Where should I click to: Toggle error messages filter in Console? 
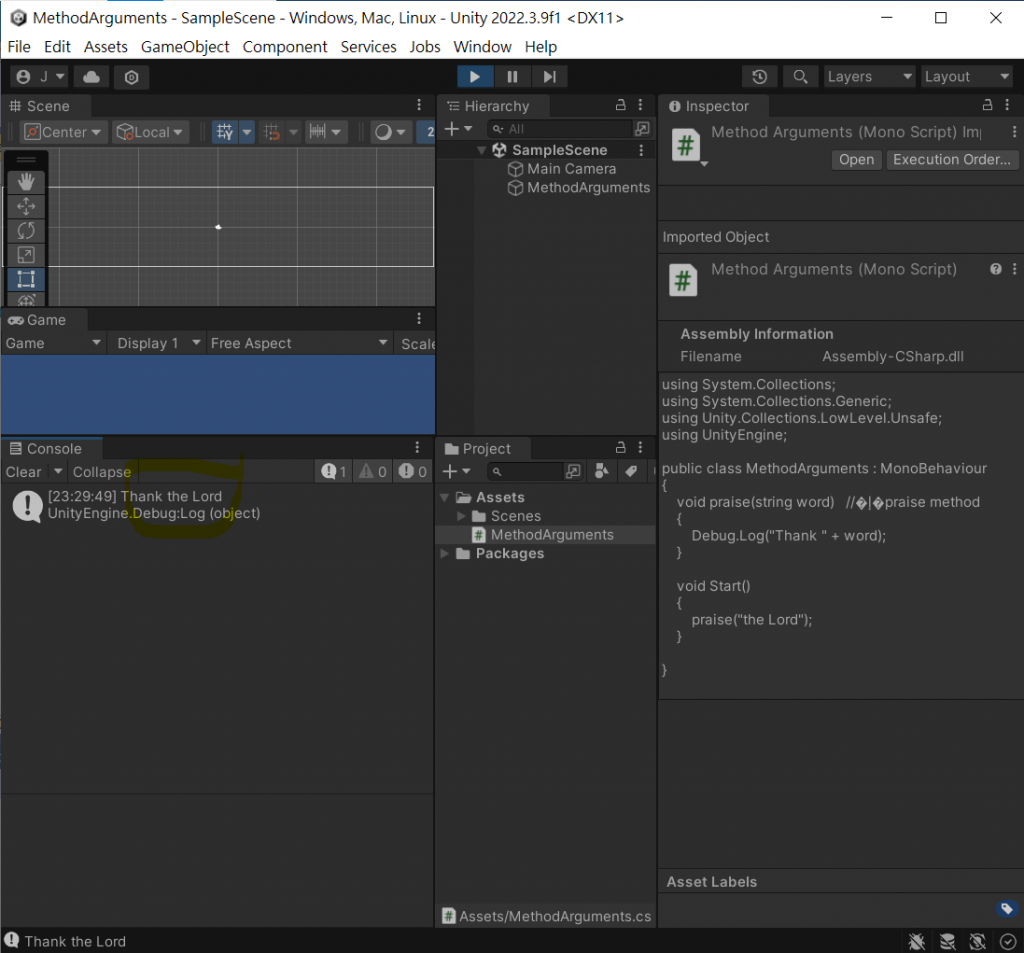tap(413, 472)
